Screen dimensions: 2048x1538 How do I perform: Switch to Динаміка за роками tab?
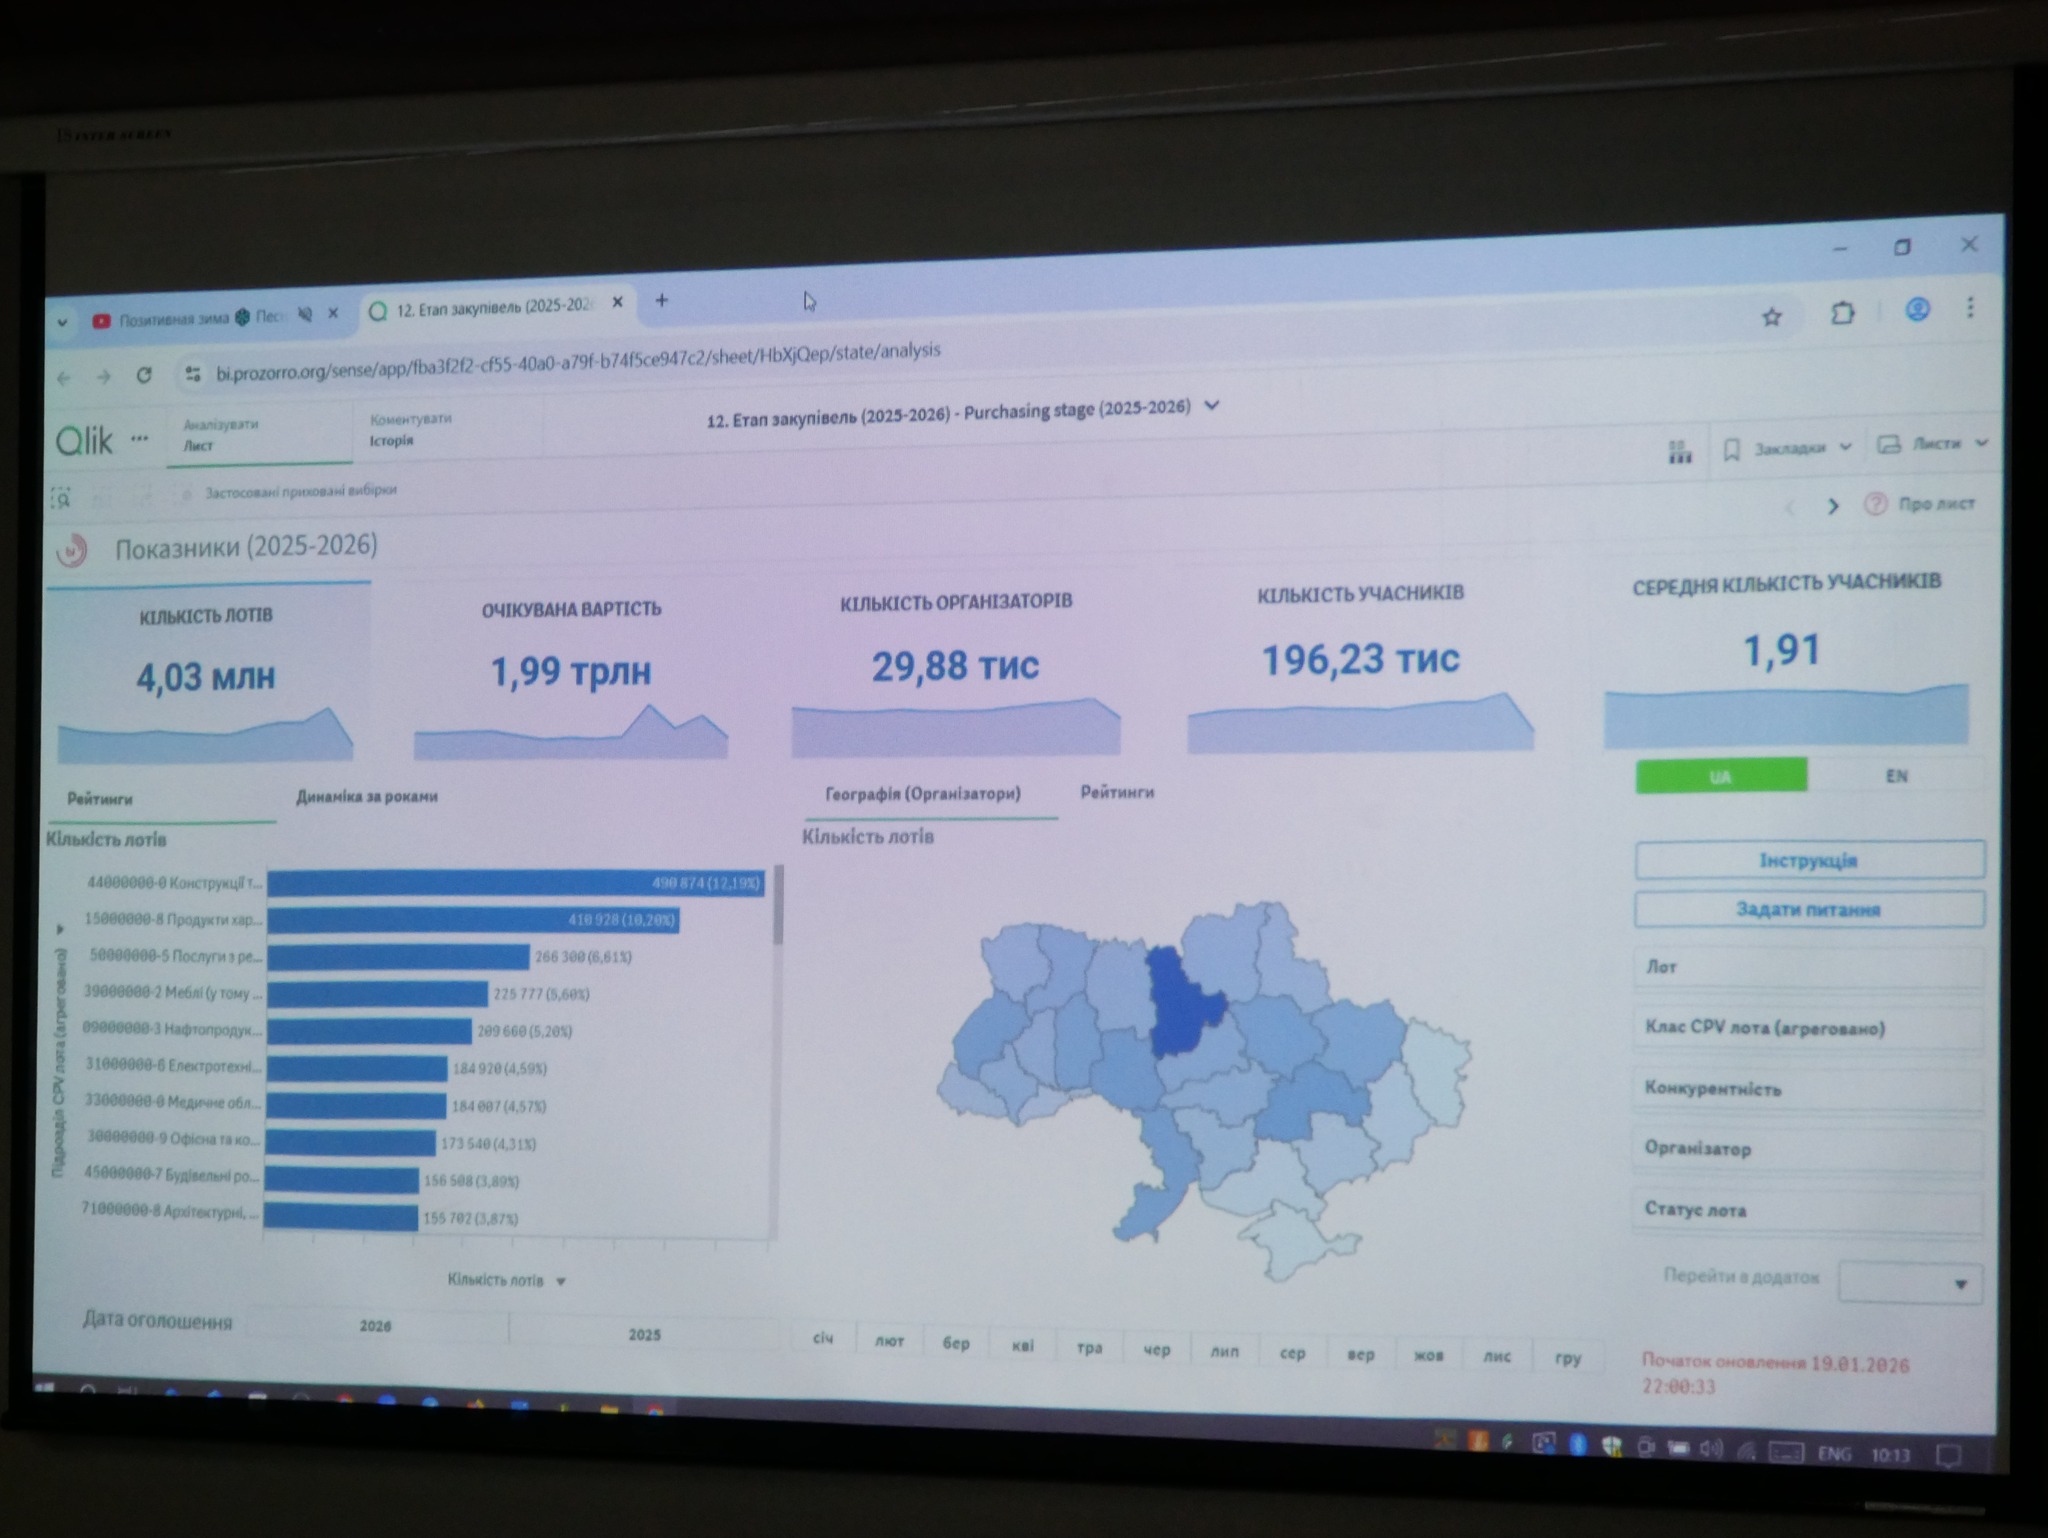pos(366,797)
